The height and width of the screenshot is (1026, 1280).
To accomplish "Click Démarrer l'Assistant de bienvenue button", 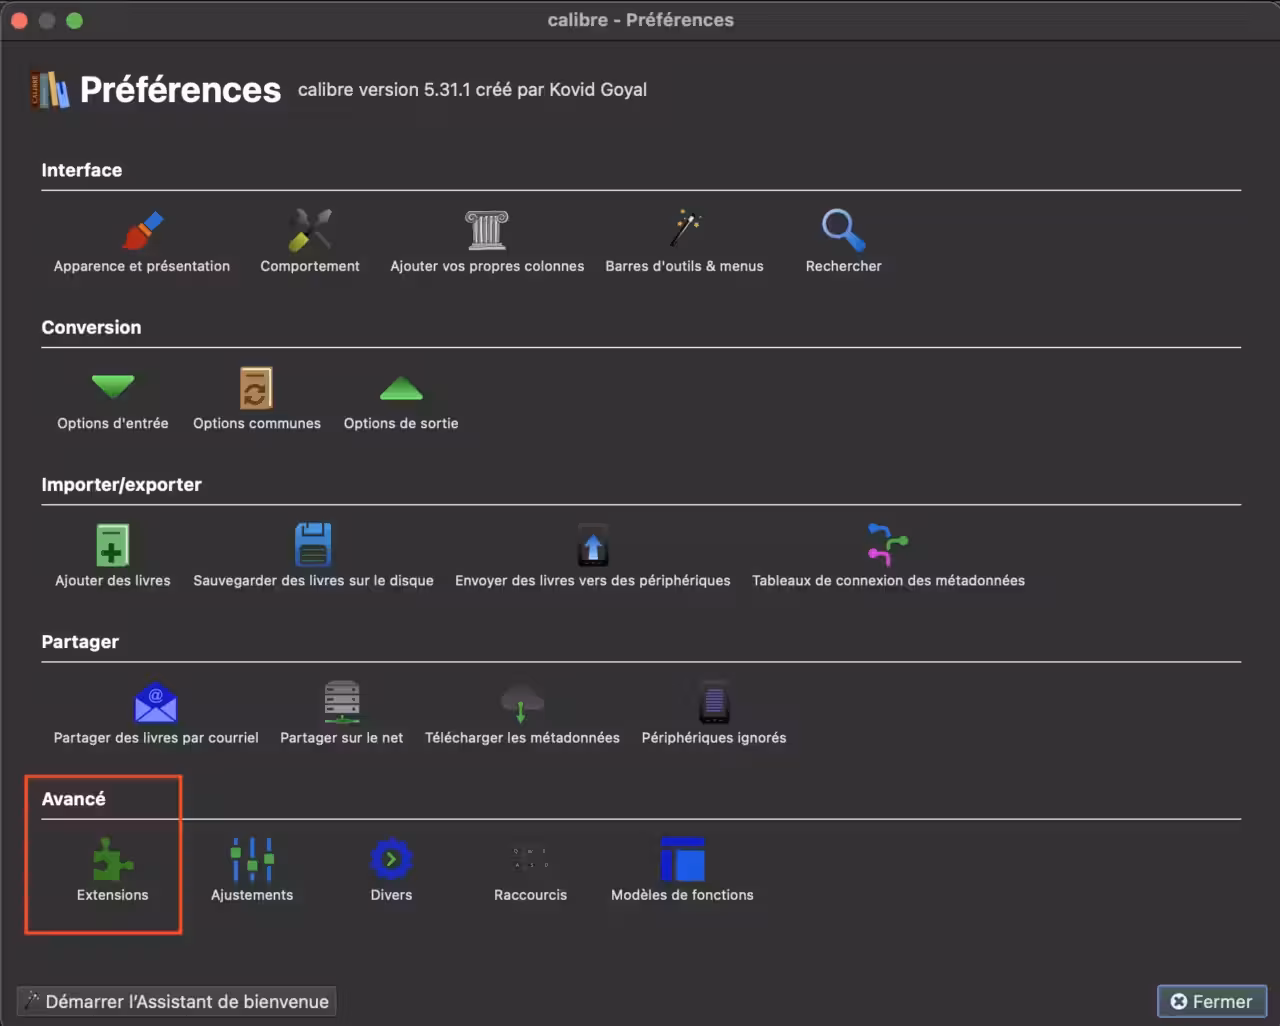I will click(176, 1001).
